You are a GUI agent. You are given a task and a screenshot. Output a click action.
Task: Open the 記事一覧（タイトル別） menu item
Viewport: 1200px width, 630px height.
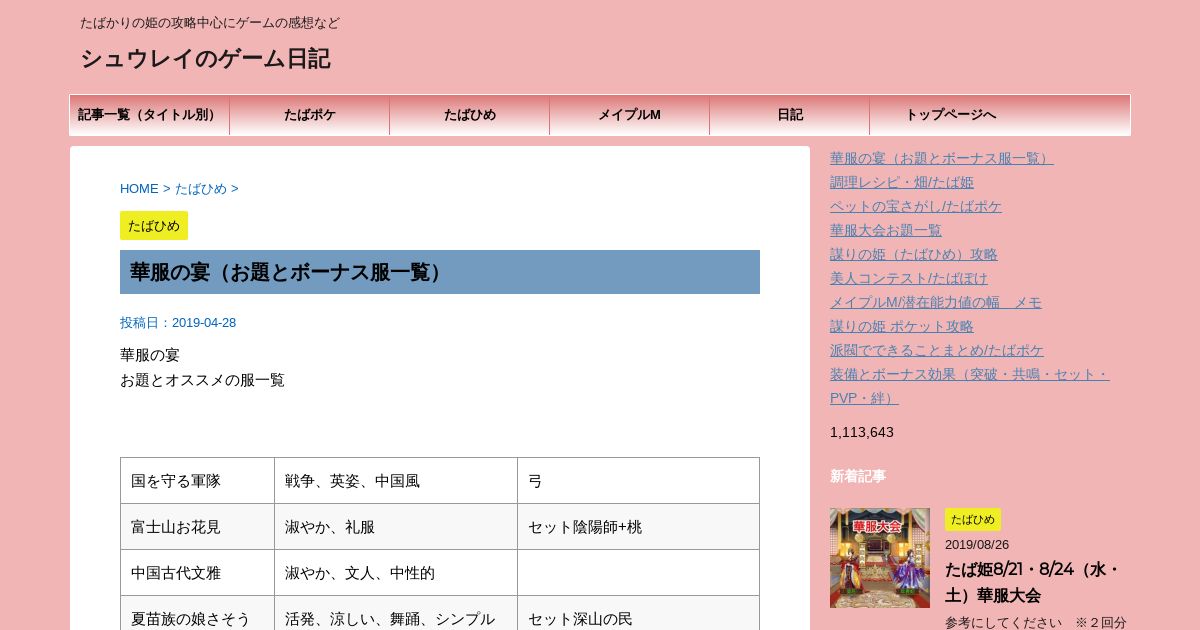click(x=149, y=115)
